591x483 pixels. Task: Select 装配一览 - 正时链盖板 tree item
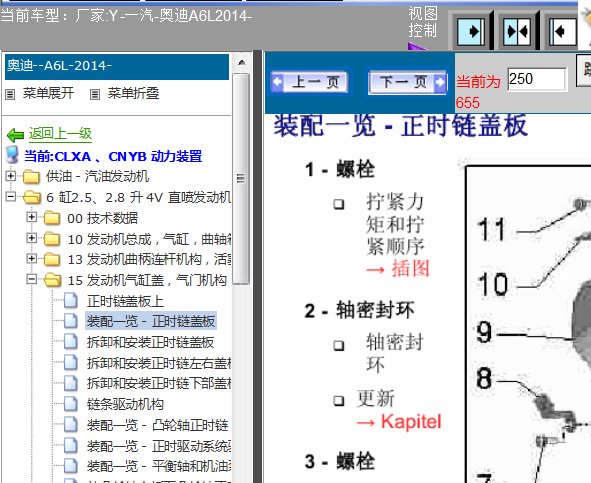click(151, 321)
